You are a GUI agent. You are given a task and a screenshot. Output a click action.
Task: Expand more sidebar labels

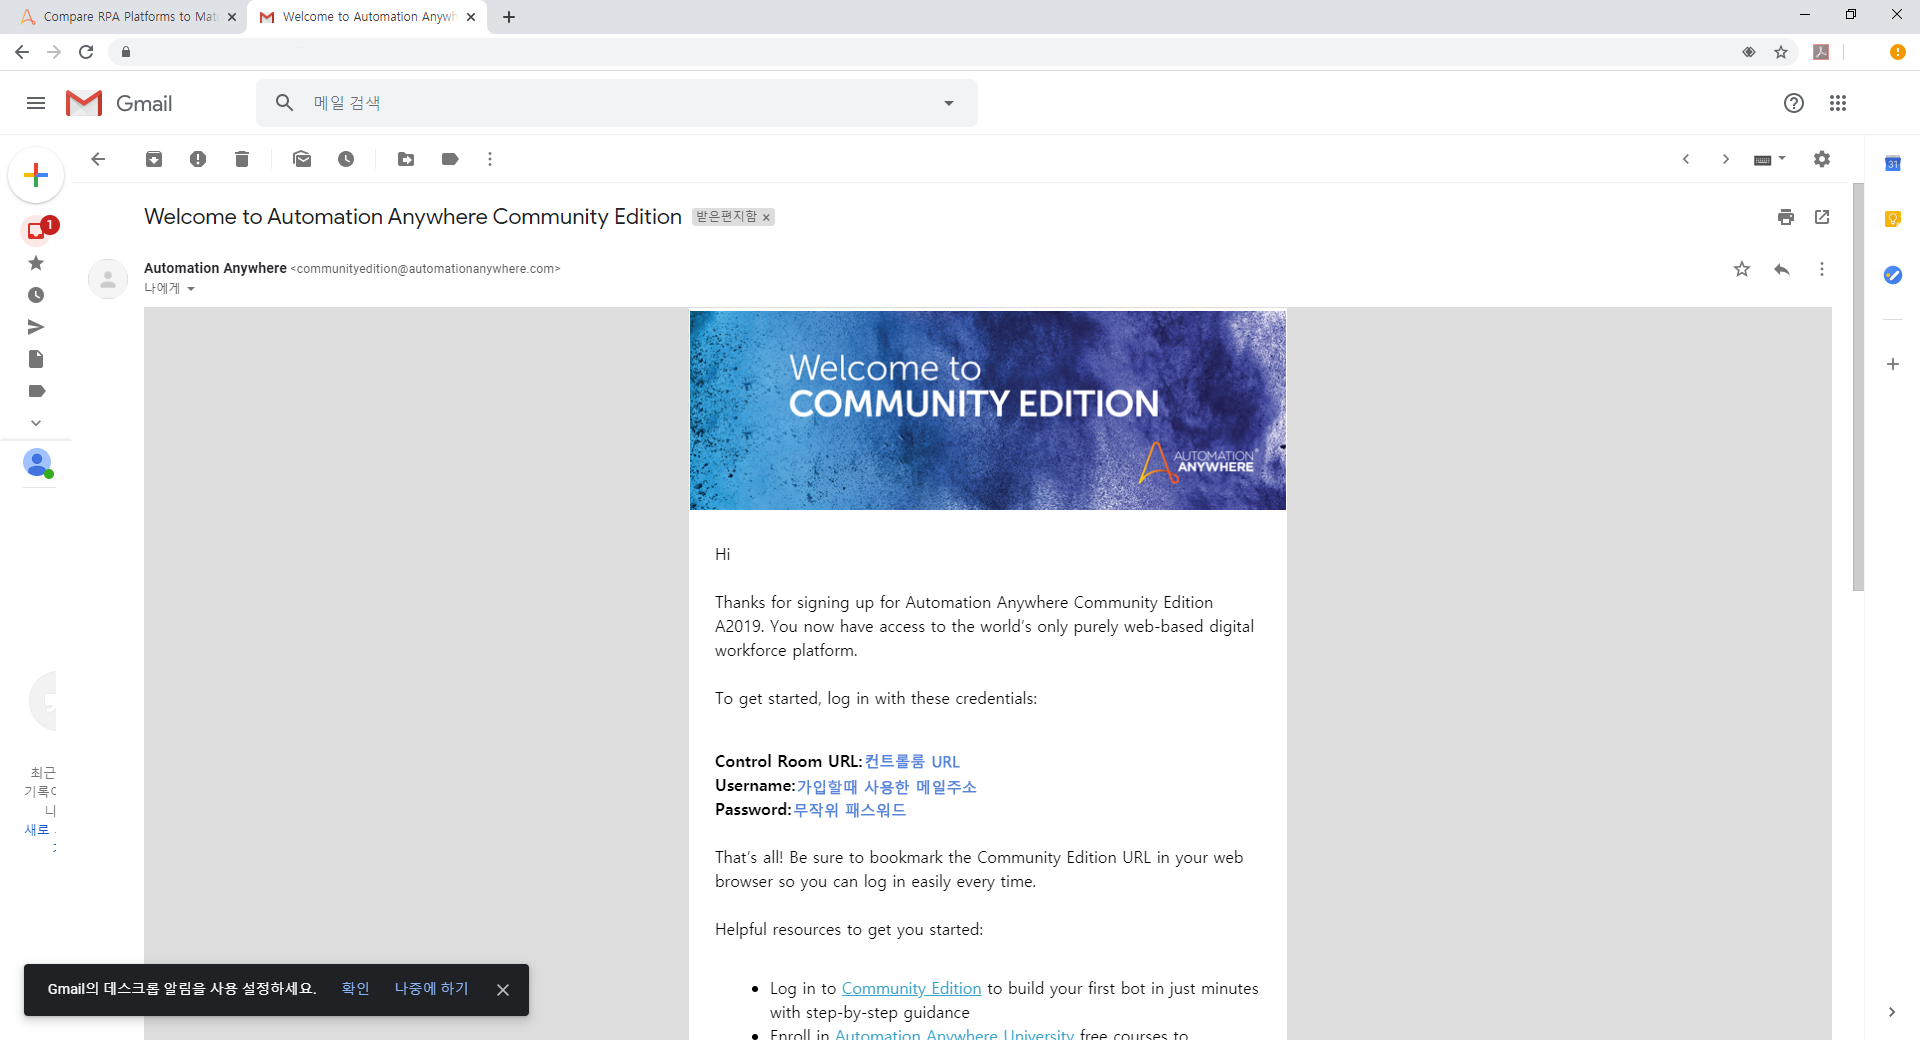pos(36,423)
